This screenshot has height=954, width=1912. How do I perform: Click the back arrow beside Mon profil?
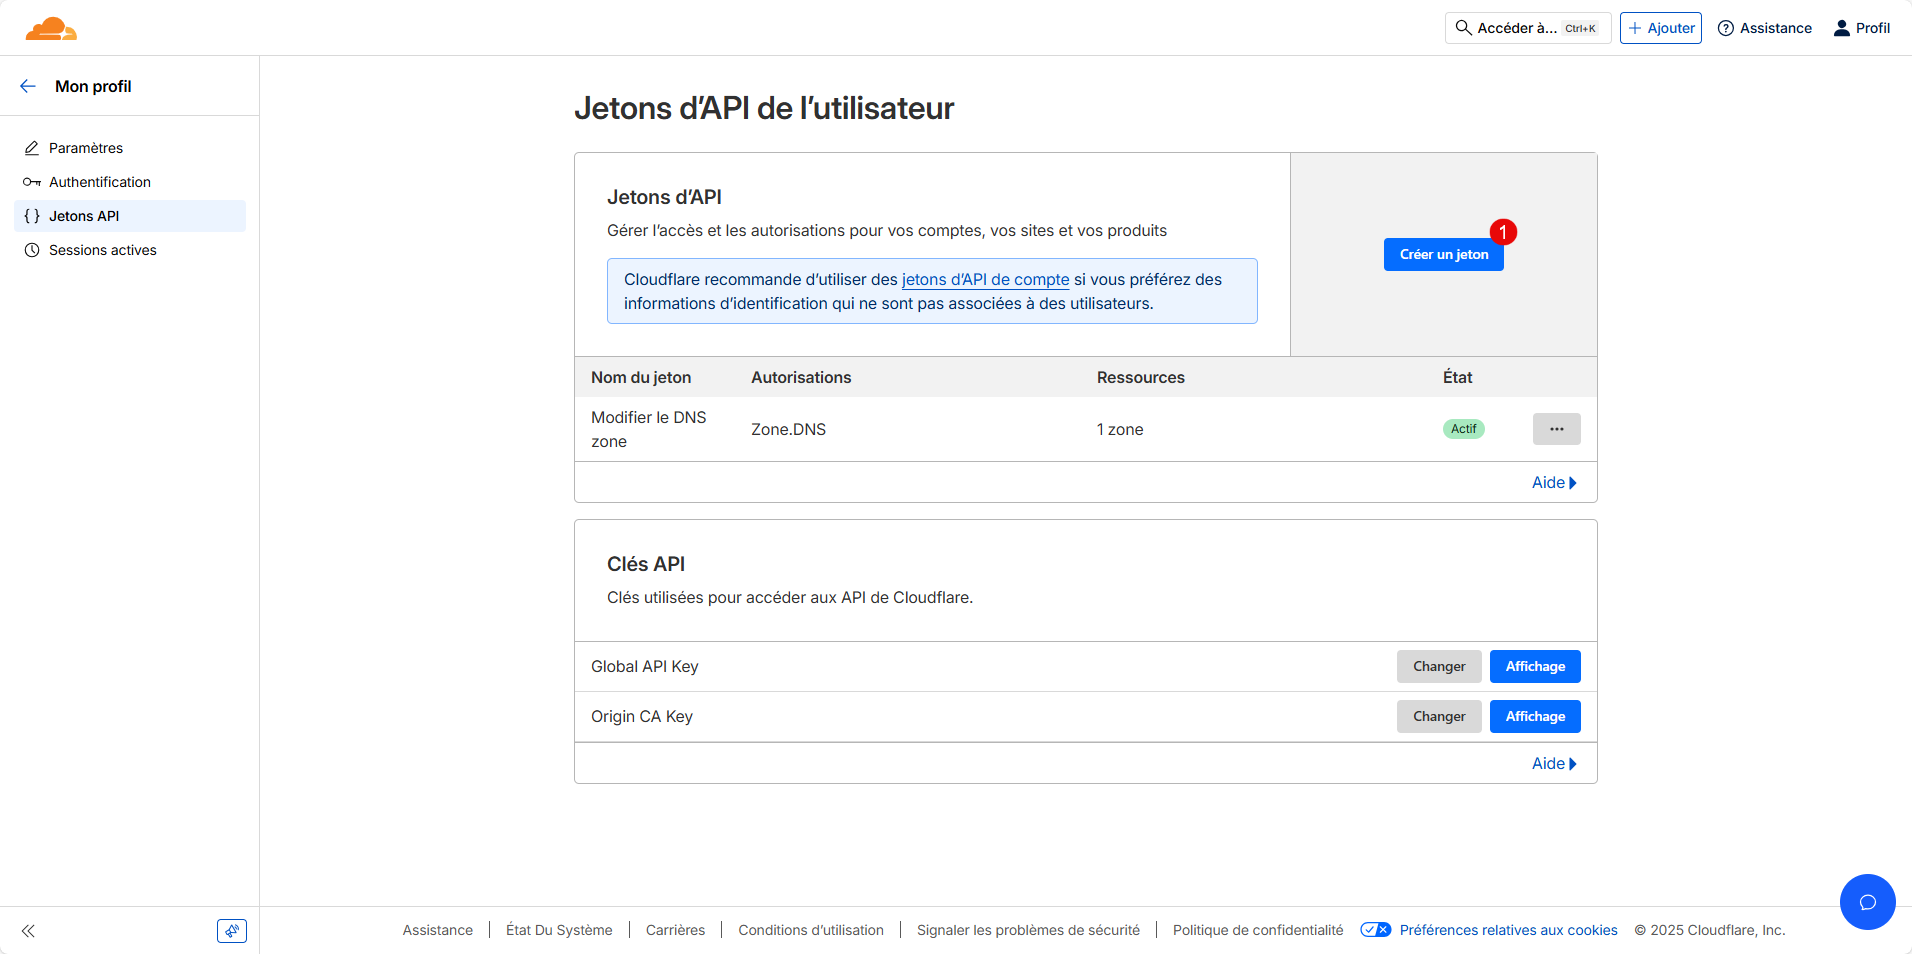click(28, 86)
